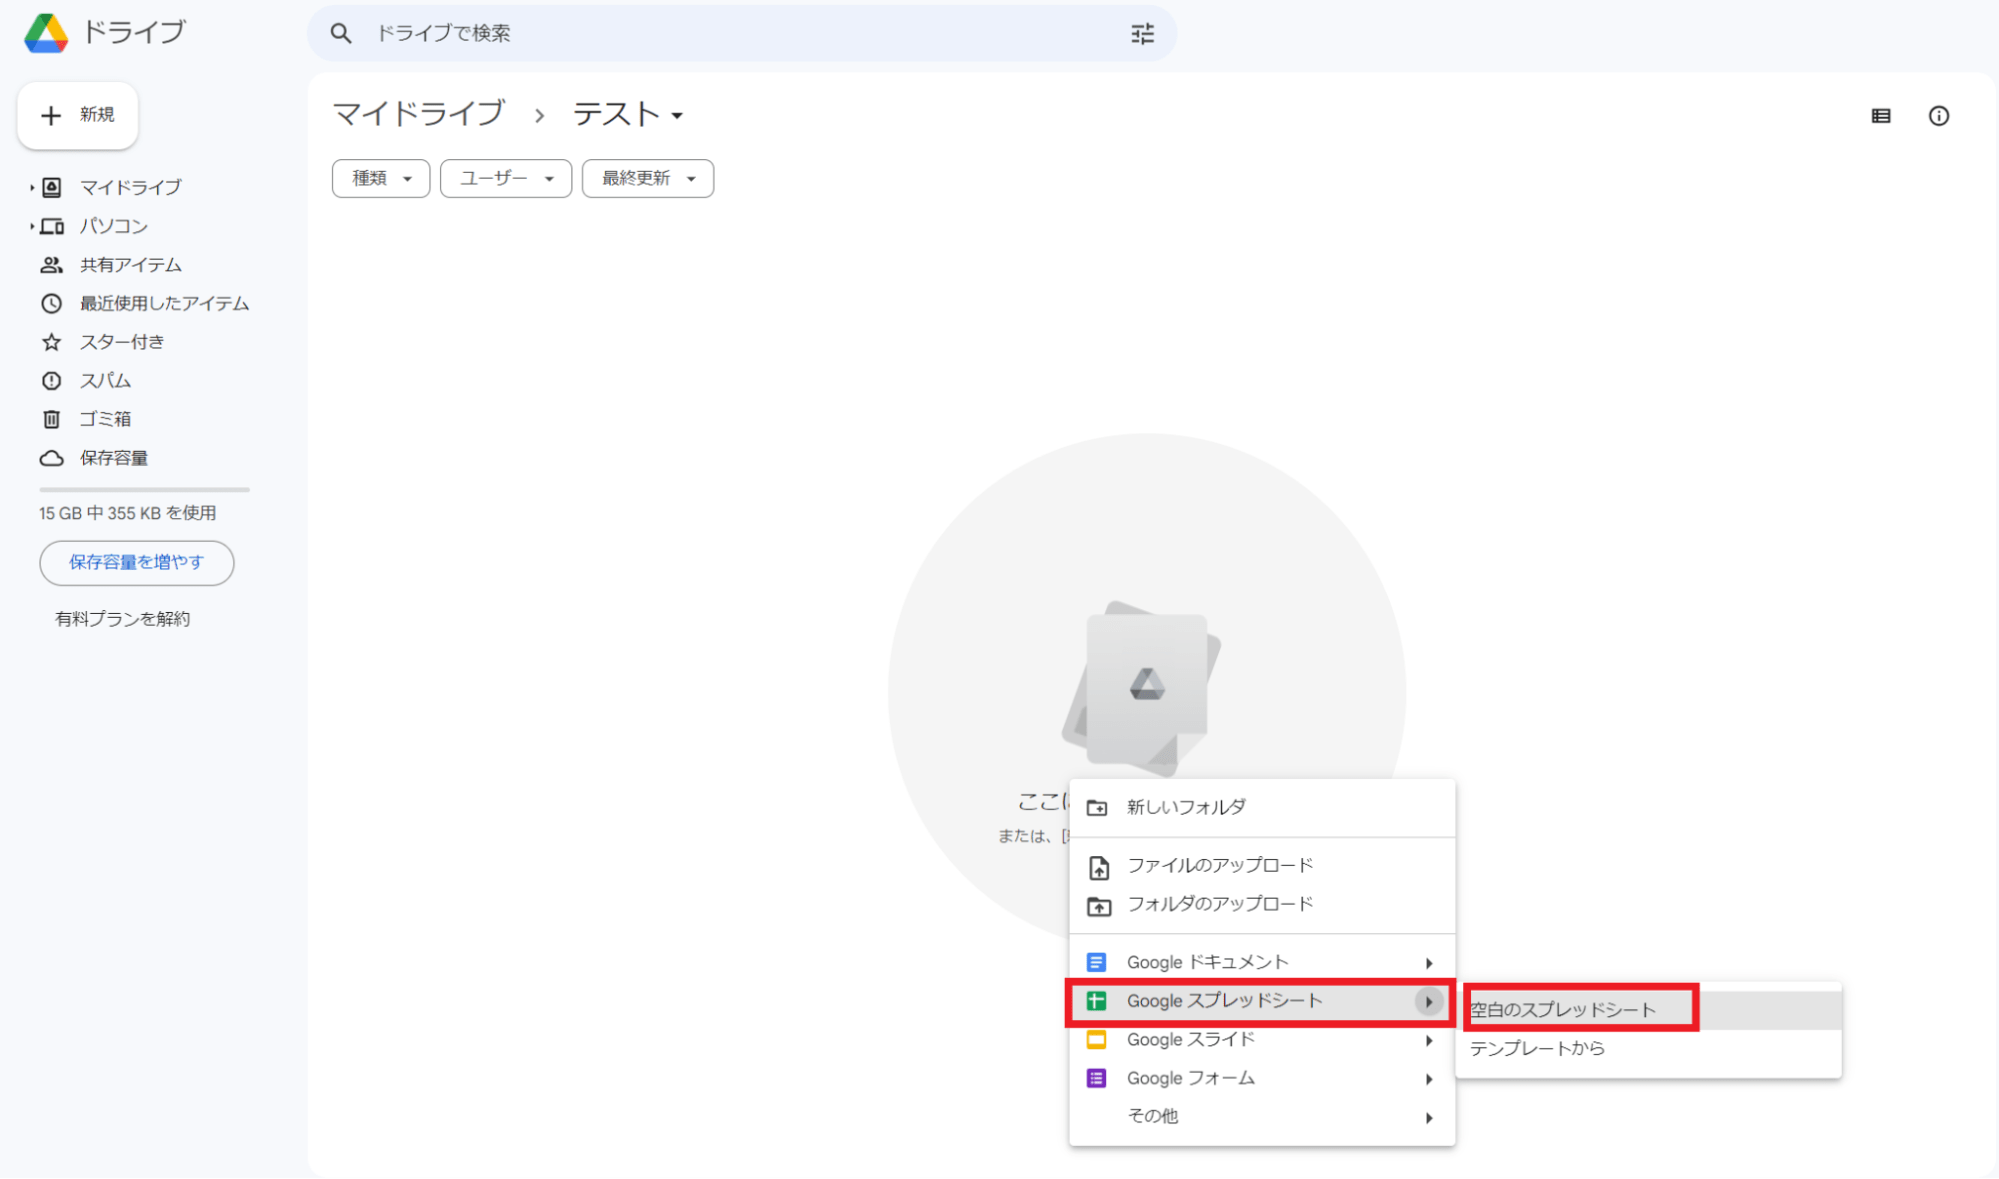The width and height of the screenshot is (1999, 1179).
Task: Choose ファイルのアップロード menu entry
Action: (1219, 866)
